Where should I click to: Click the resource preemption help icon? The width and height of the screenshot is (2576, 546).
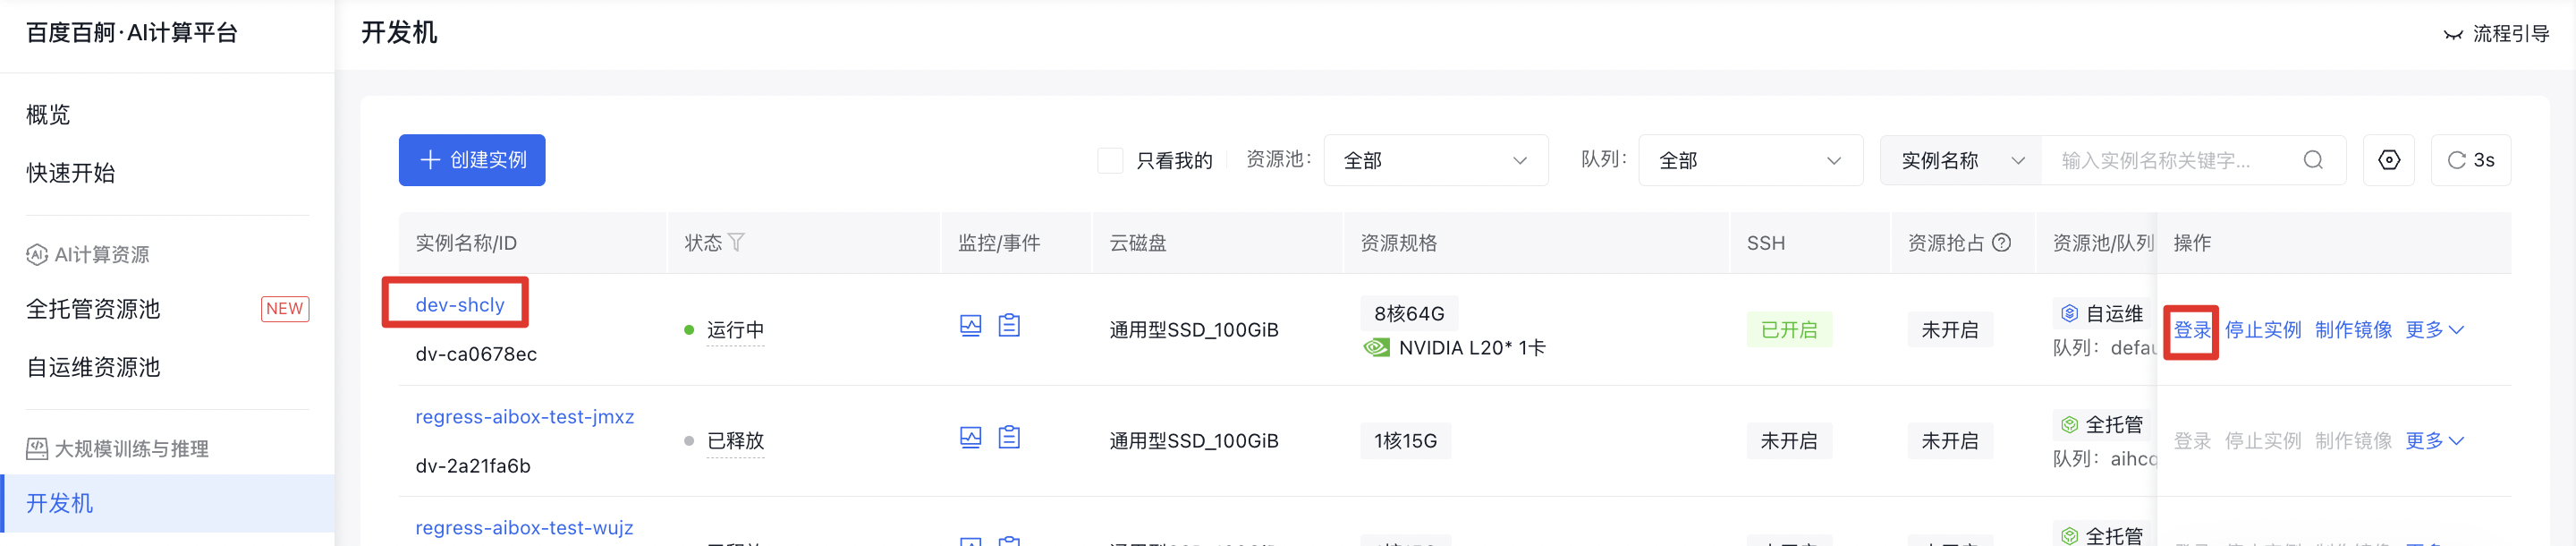click(2001, 243)
